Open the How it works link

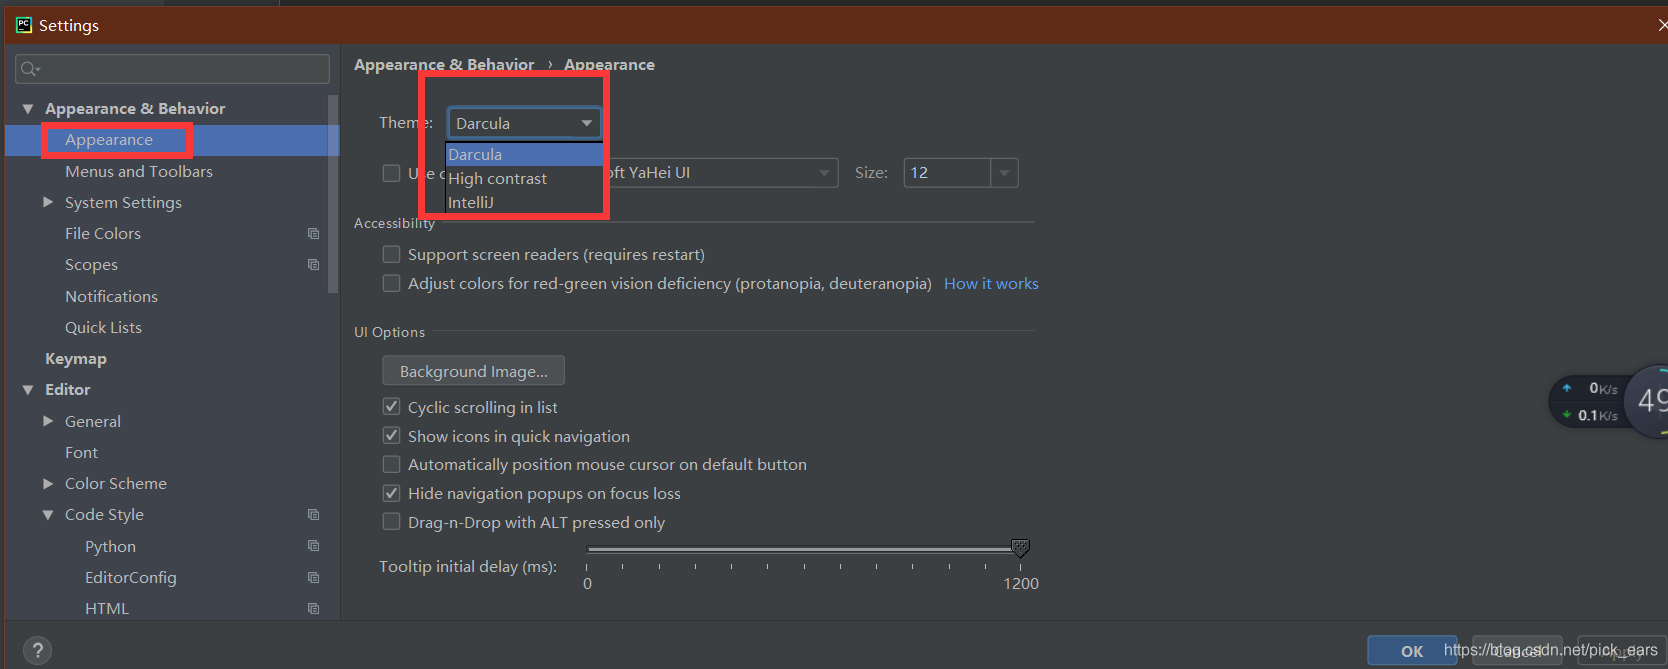991,283
